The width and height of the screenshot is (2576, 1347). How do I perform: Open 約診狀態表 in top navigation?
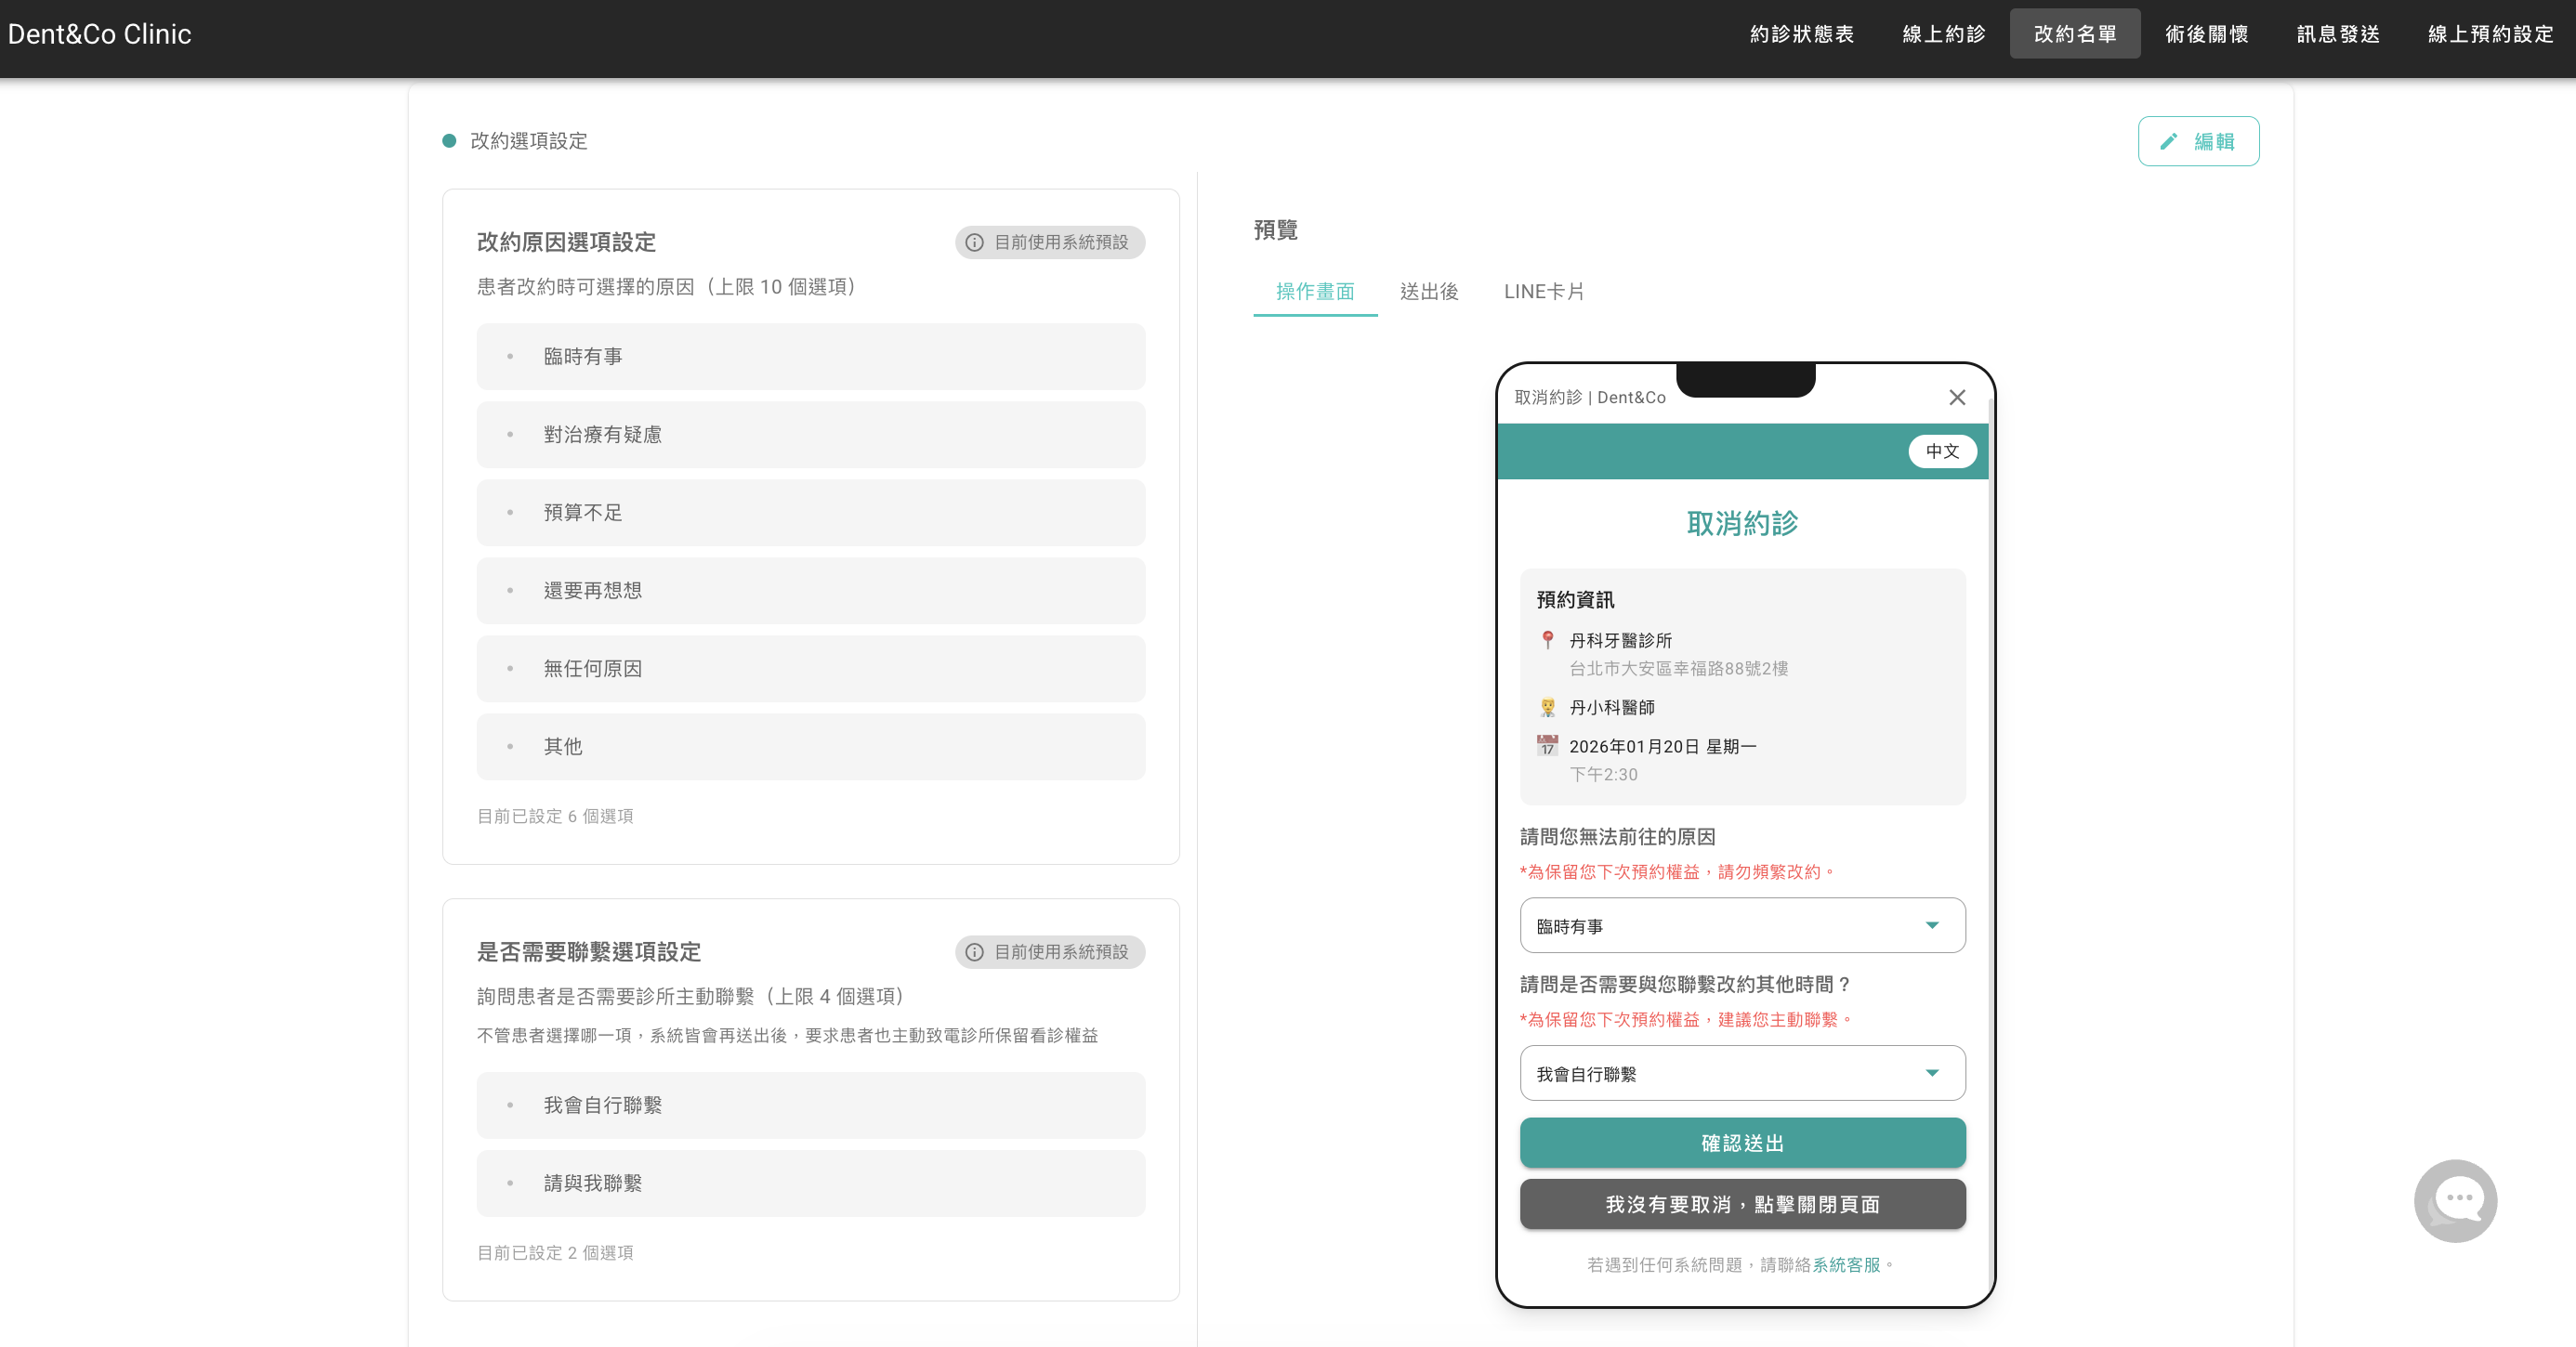[1801, 34]
